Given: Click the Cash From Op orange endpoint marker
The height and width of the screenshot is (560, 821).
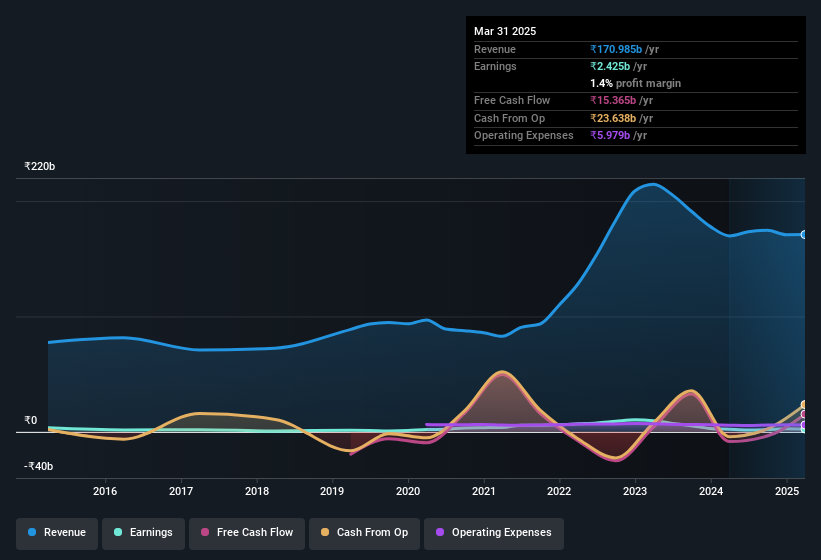Looking at the screenshot, I should tap(804, 405).
